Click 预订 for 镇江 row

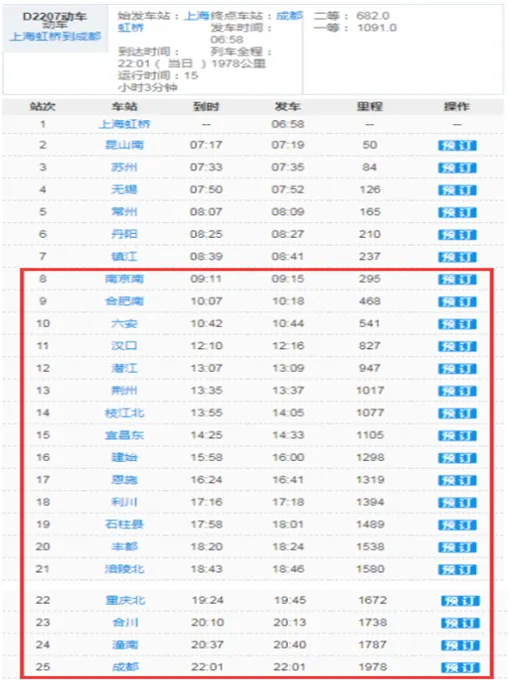click(457, 257)
